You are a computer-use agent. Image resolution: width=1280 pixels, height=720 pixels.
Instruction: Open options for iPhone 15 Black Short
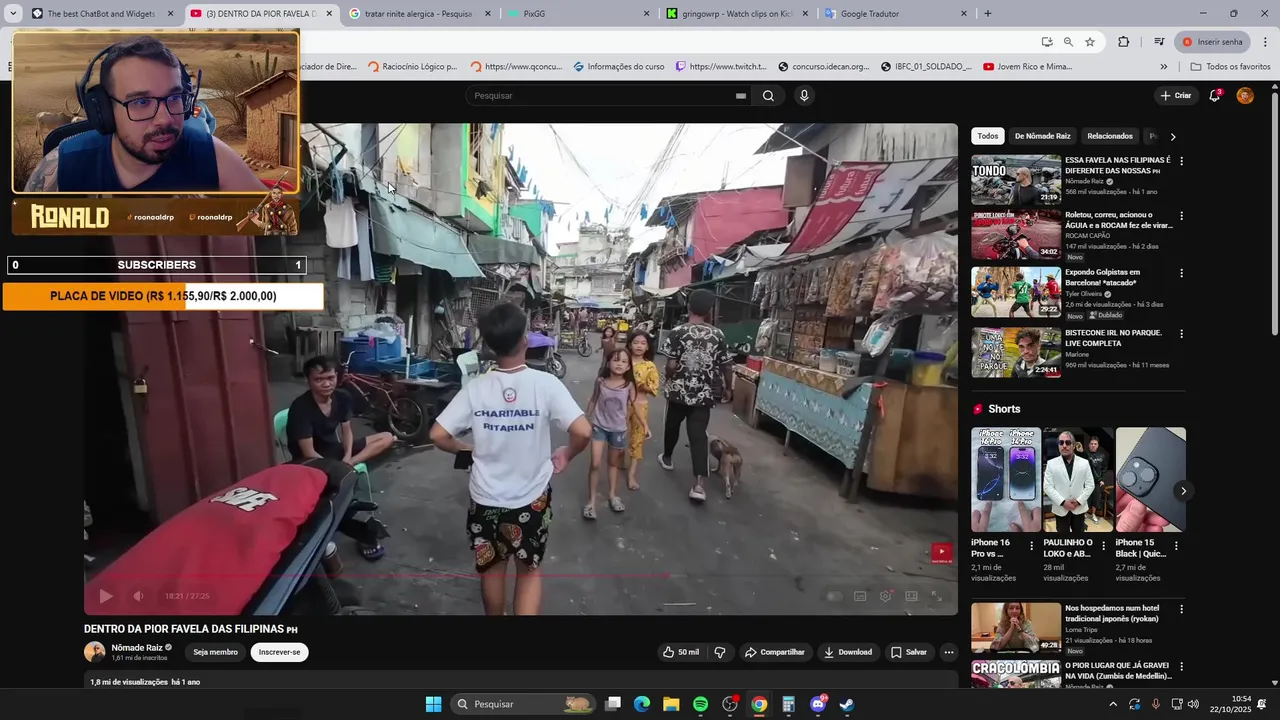1176,546
